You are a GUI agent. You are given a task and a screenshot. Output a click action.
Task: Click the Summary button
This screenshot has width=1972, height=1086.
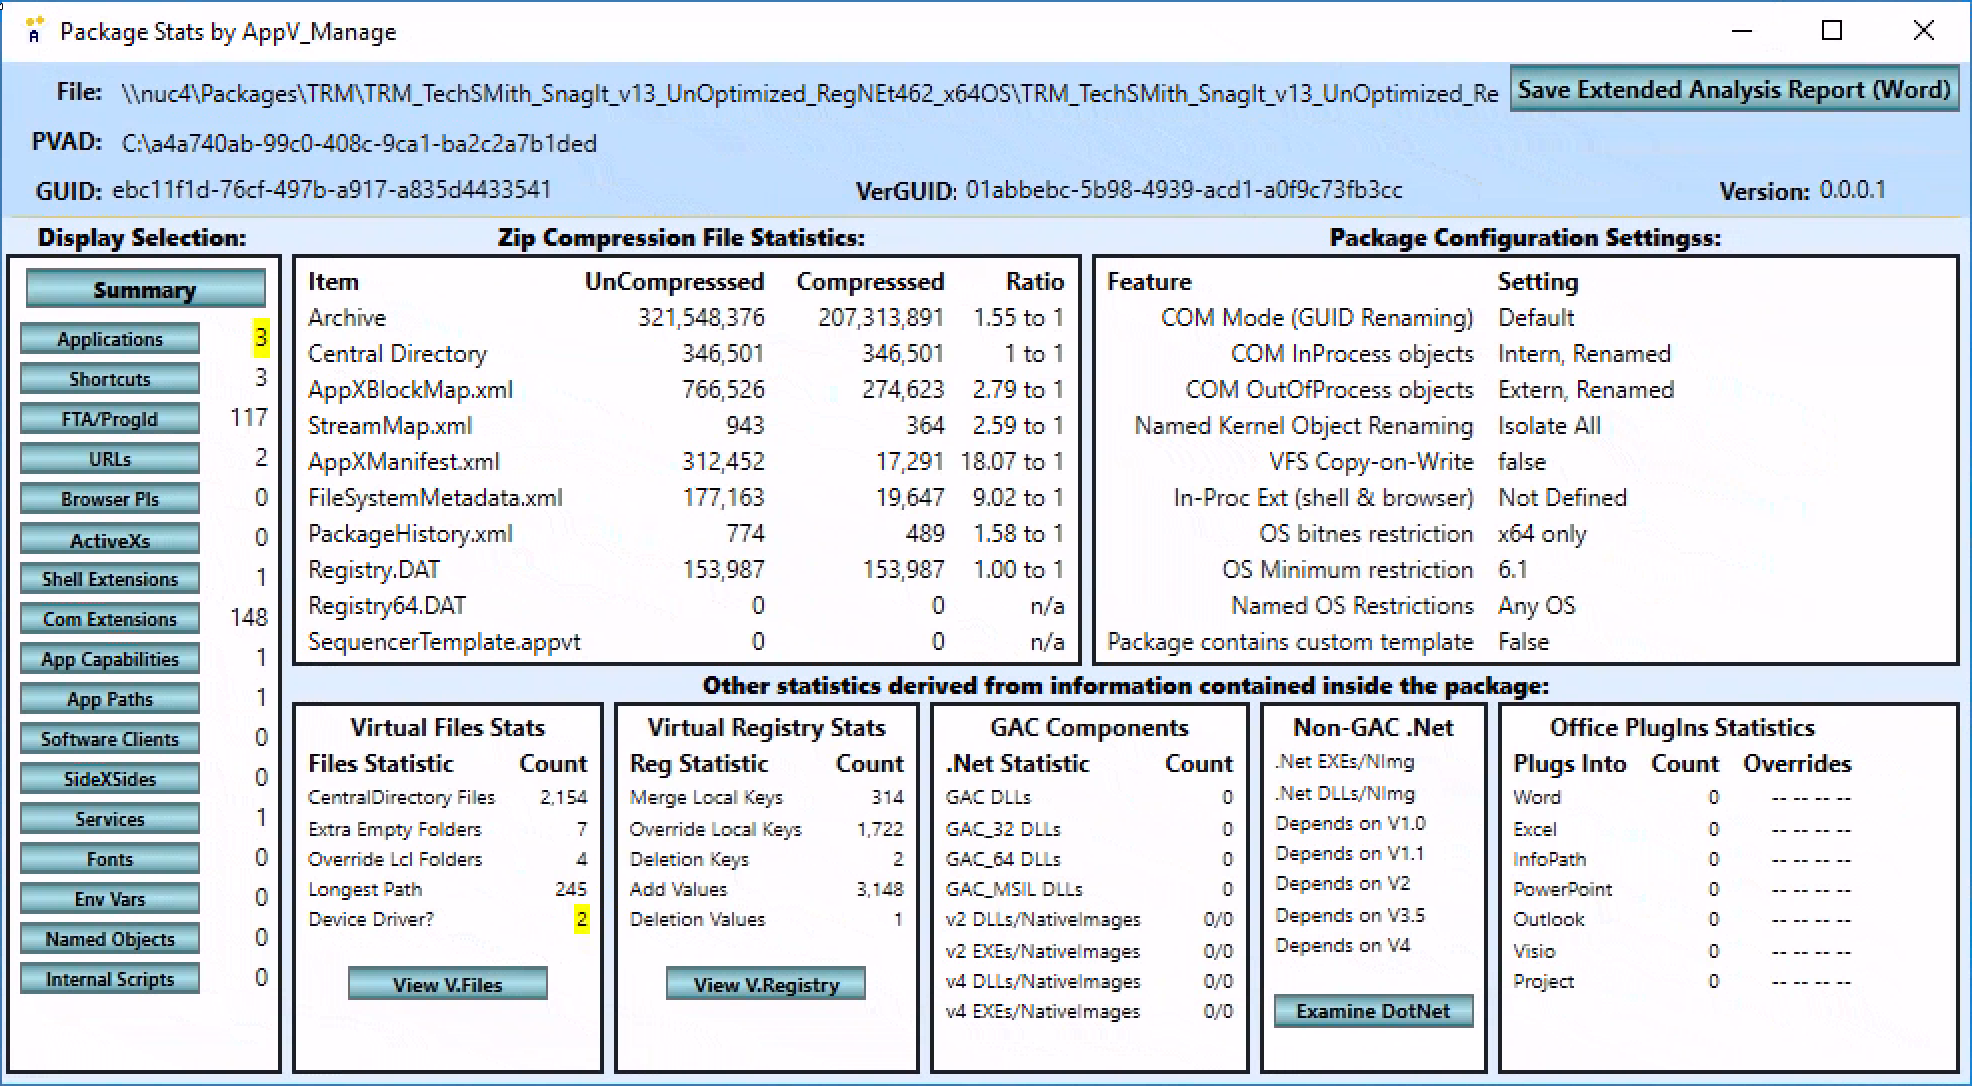coord(145,290)
